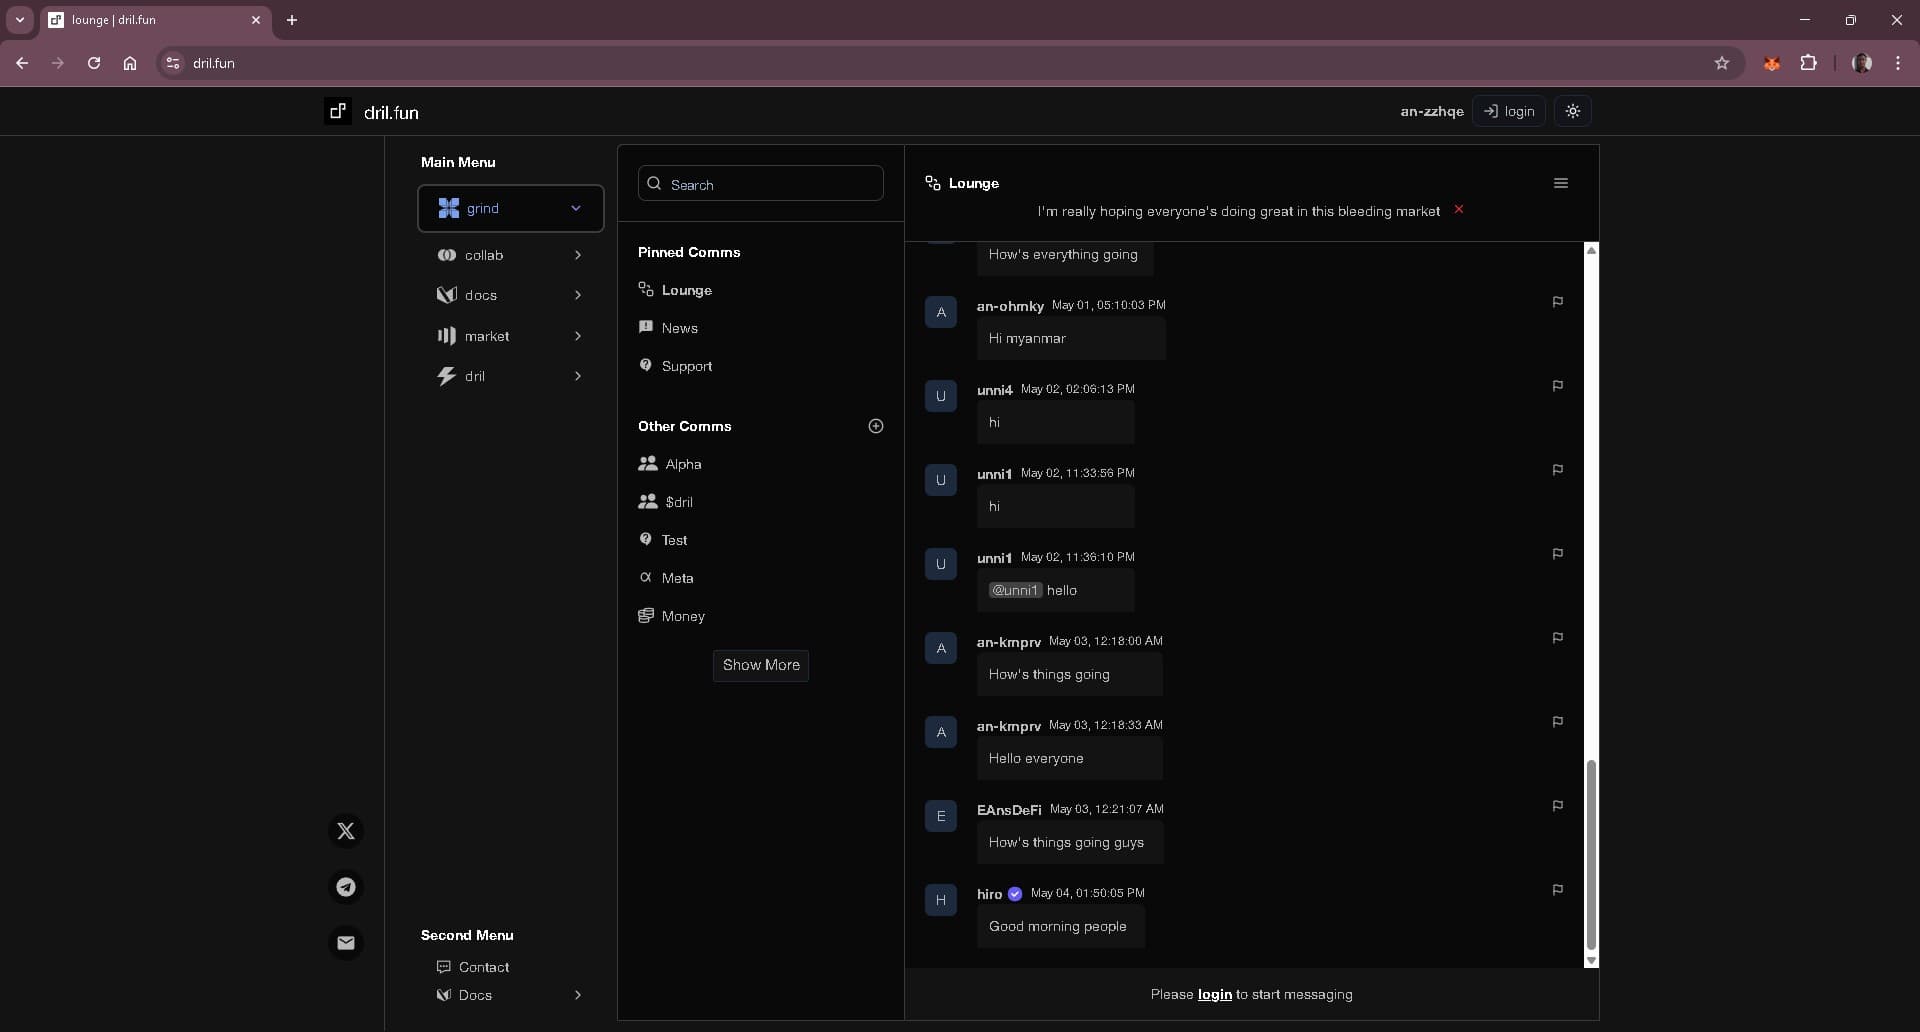Screen dimensions: 1920x1032
Task: Open the Alpha community channel
Action: pos(683,464)
